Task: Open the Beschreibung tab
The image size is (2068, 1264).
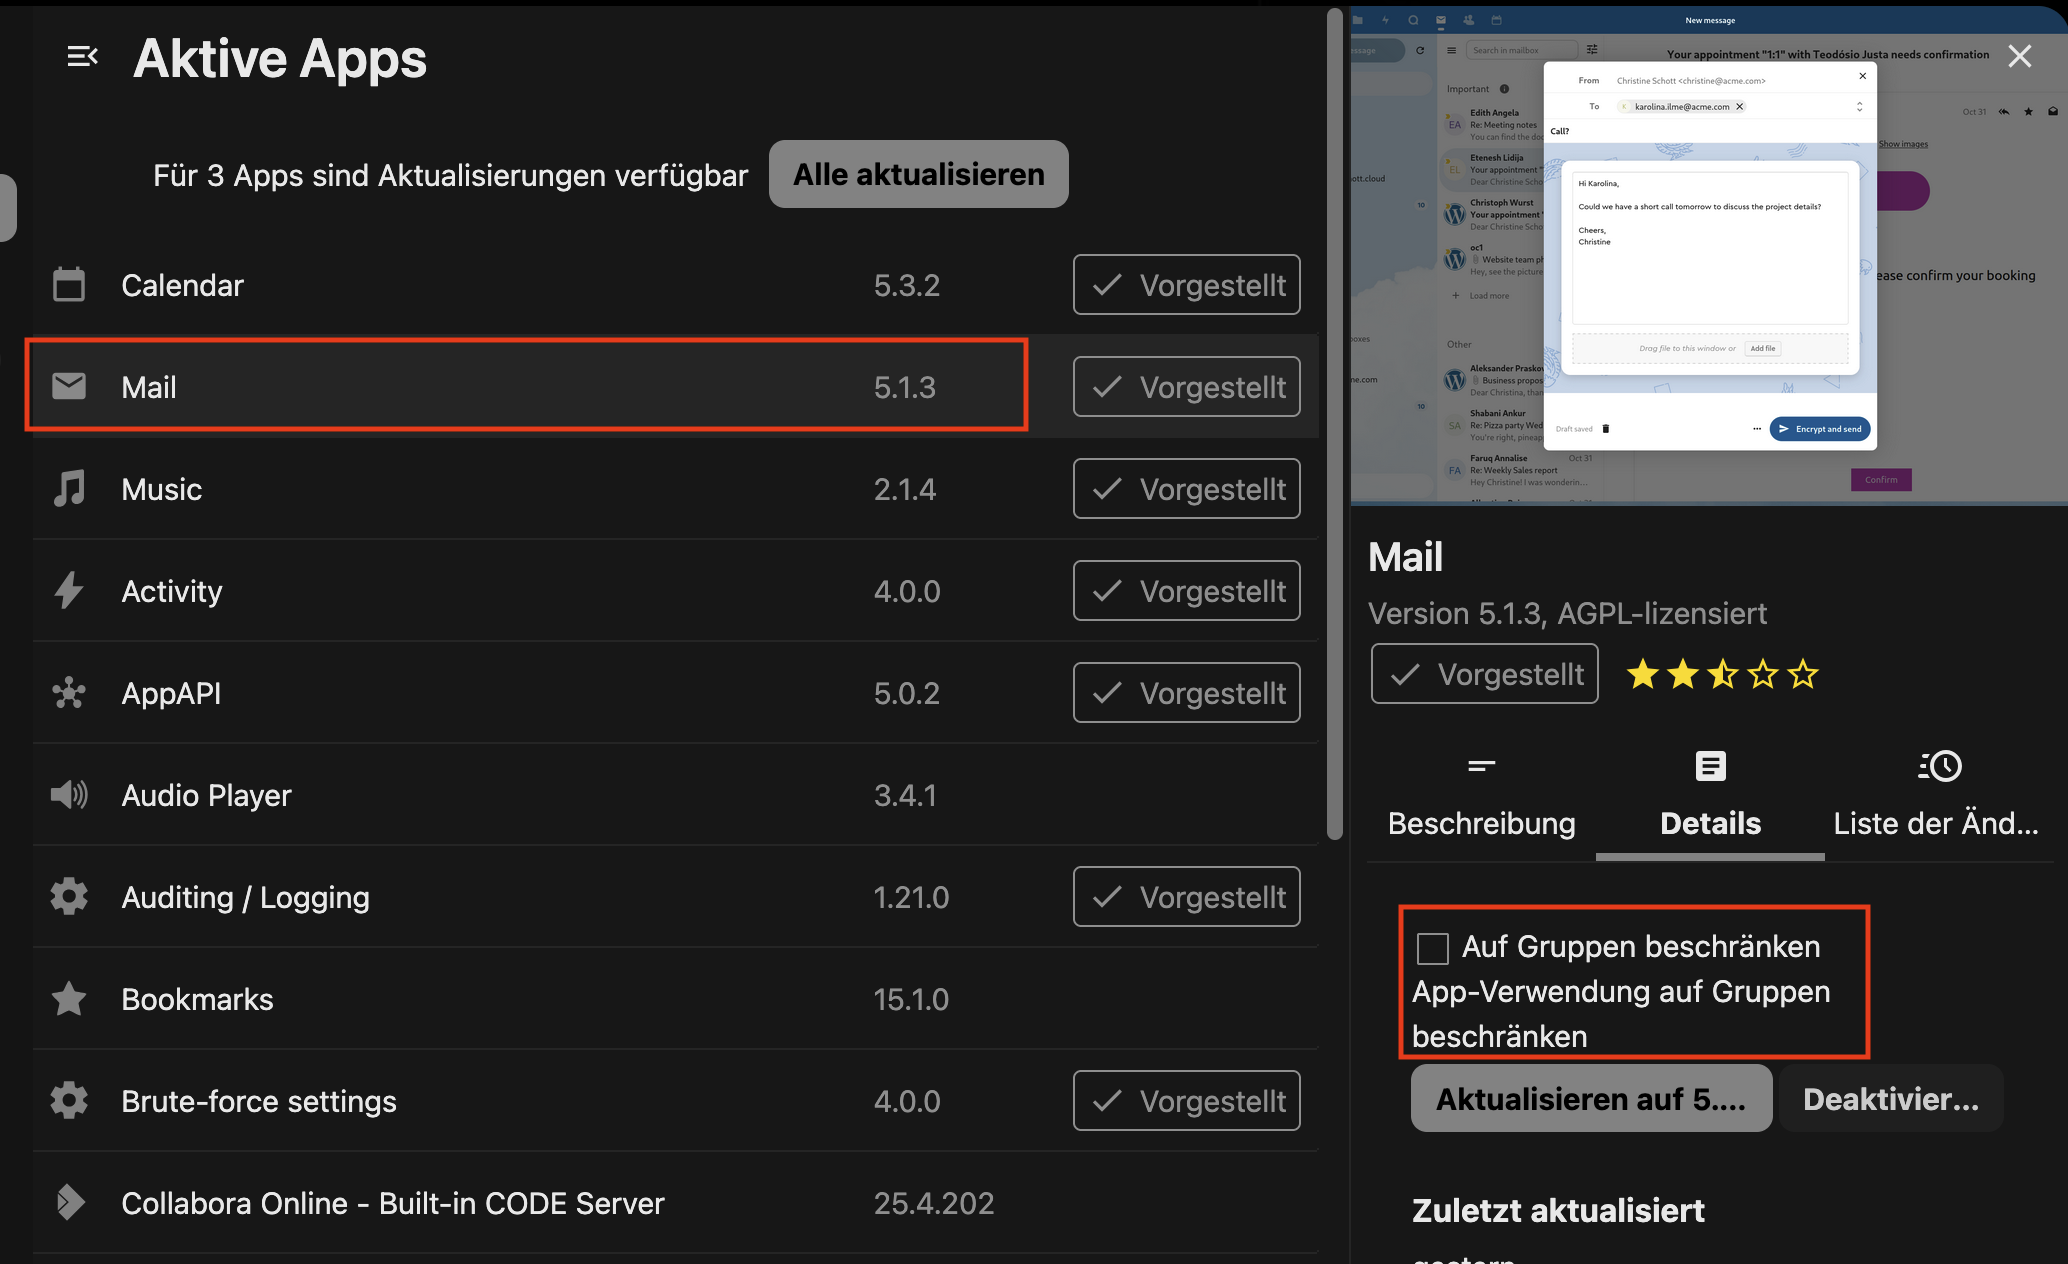Action: pos(1482,796)
